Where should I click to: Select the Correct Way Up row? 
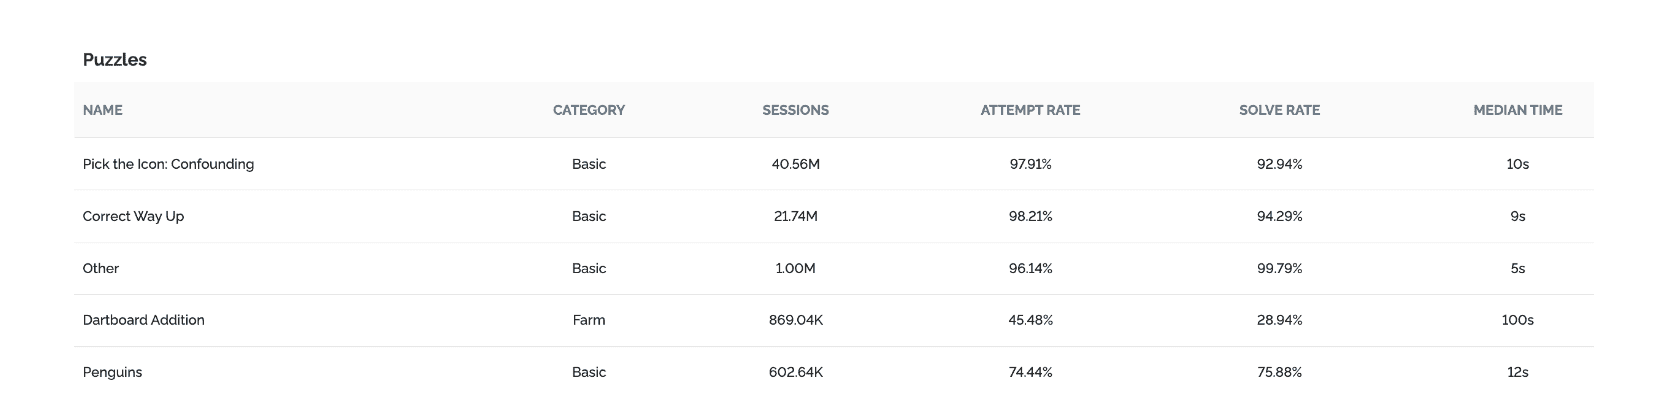tap(833, 216)
